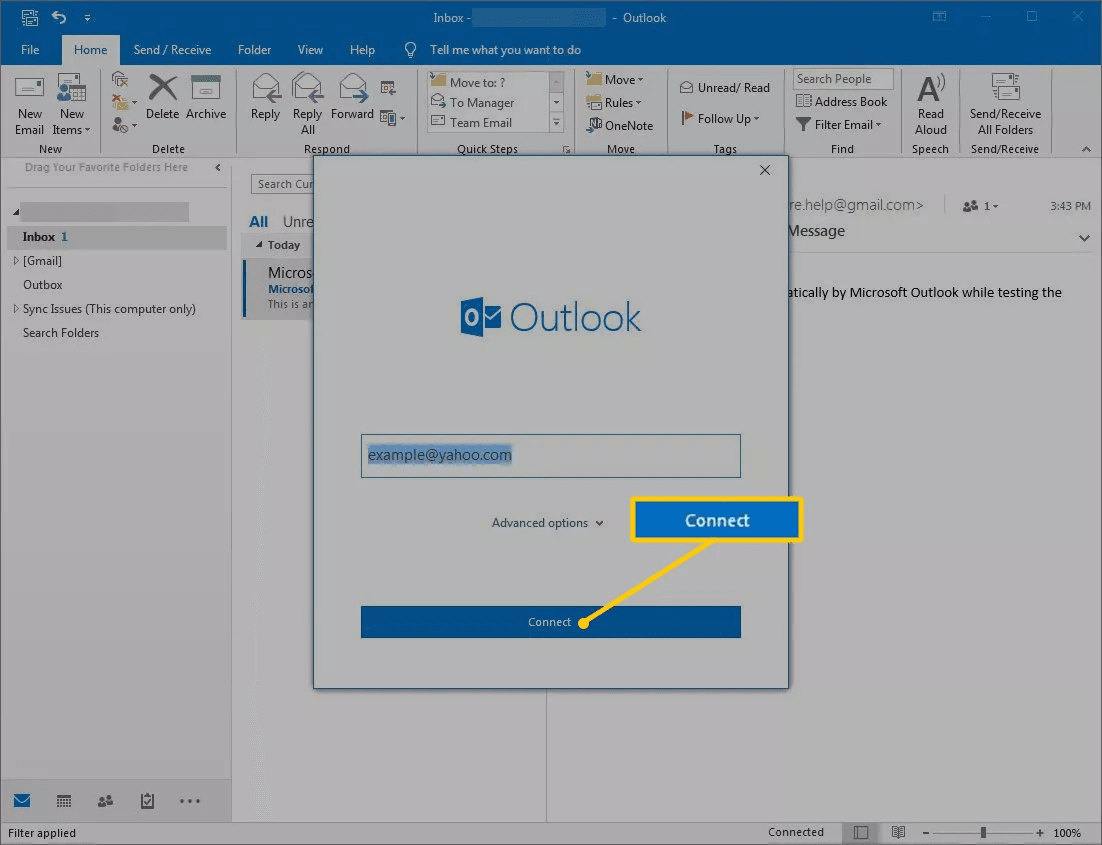Toggle Unread/Read status
The image size is (1102, 845).
click(x=725, y=88)
